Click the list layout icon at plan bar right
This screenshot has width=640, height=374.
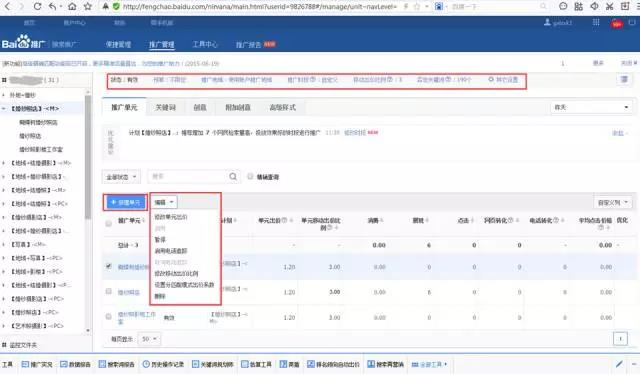click(624, 79)
